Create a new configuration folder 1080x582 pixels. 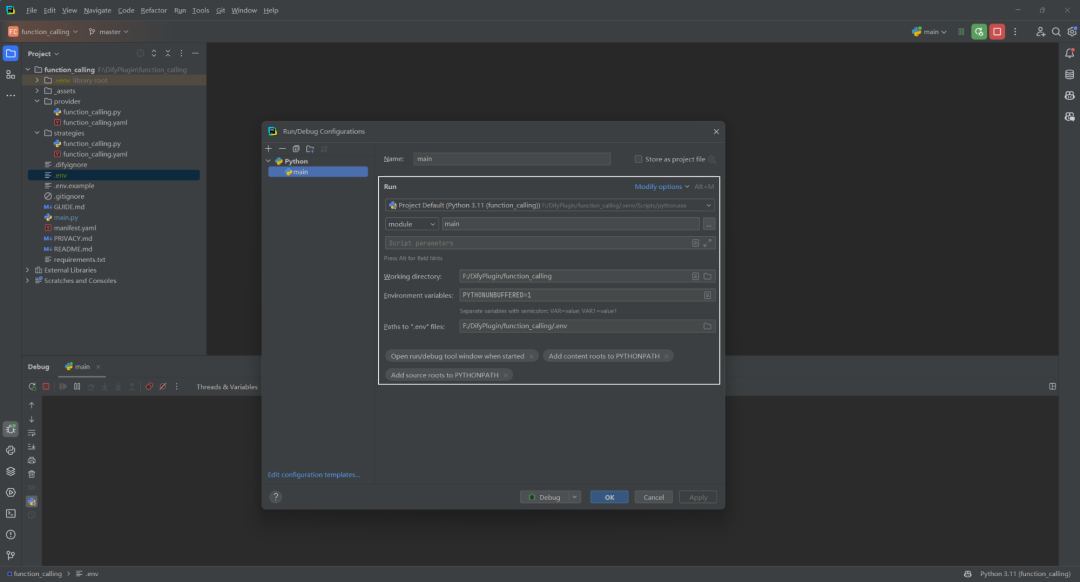click(310, 149)
